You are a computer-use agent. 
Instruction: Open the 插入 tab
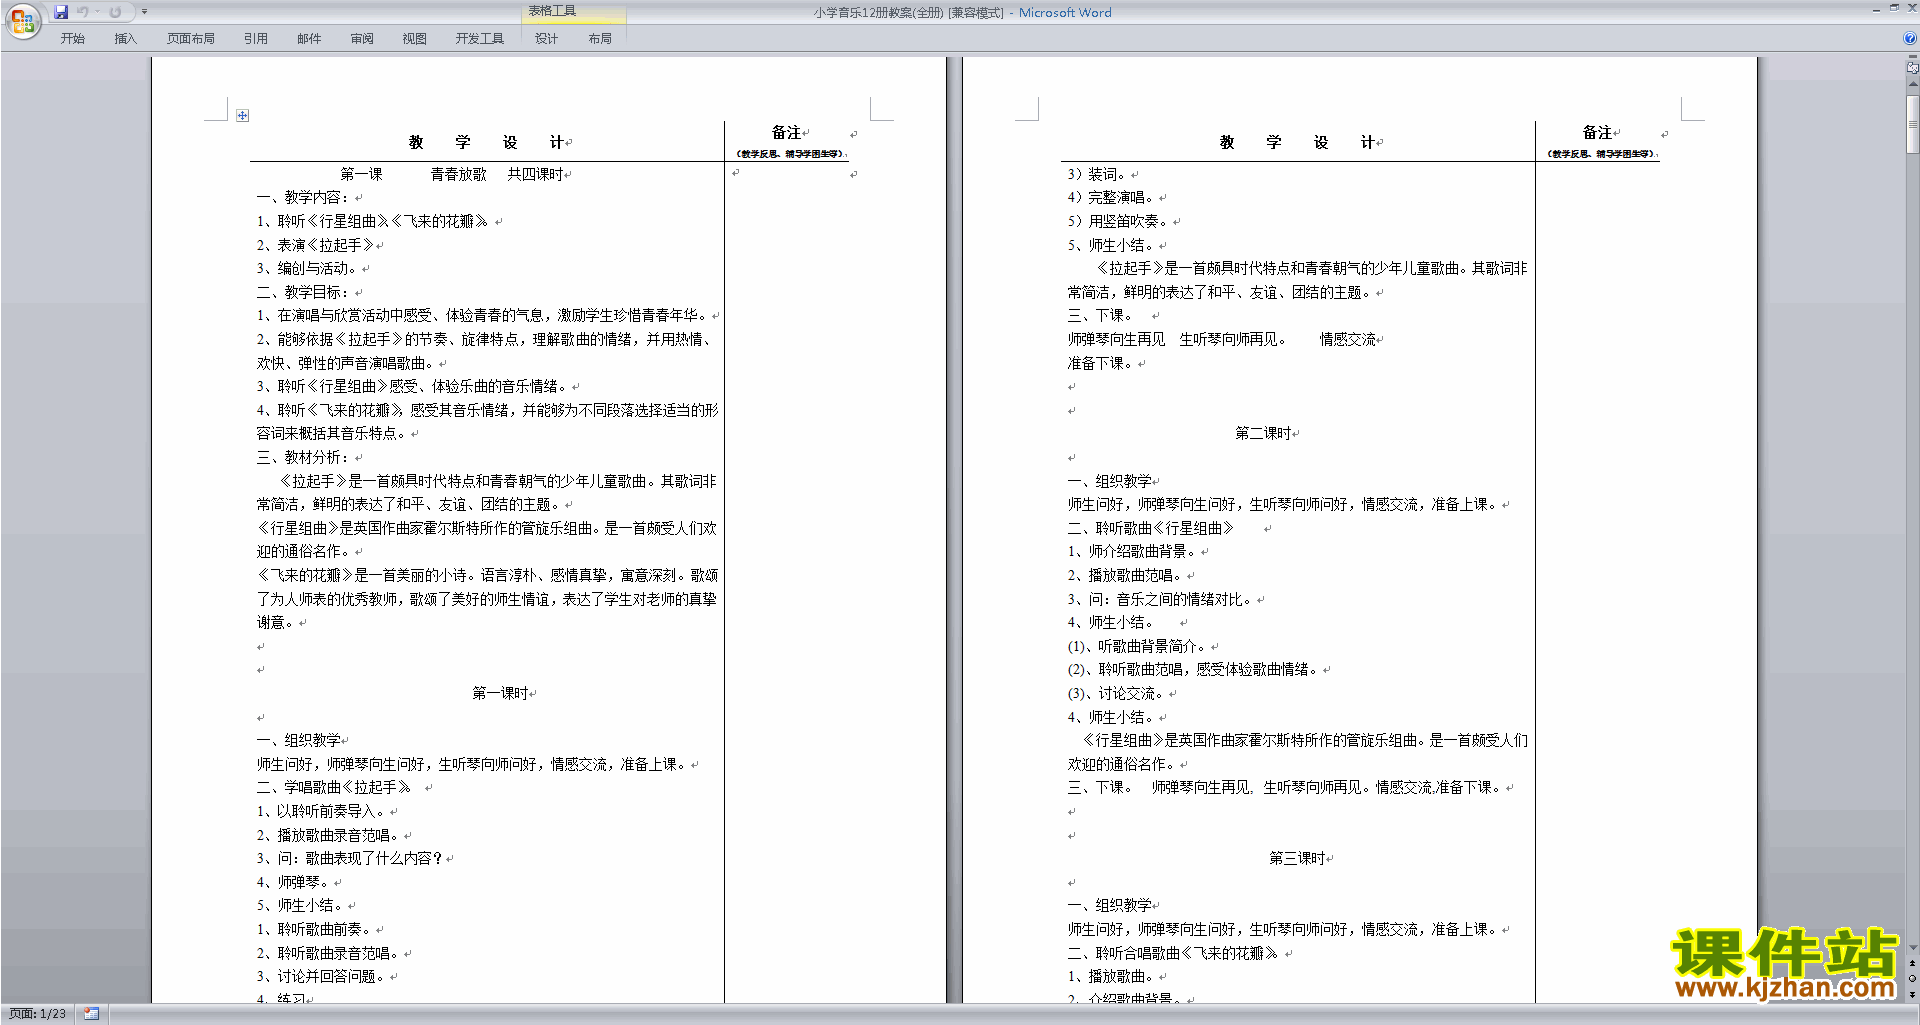coord(125,38)
